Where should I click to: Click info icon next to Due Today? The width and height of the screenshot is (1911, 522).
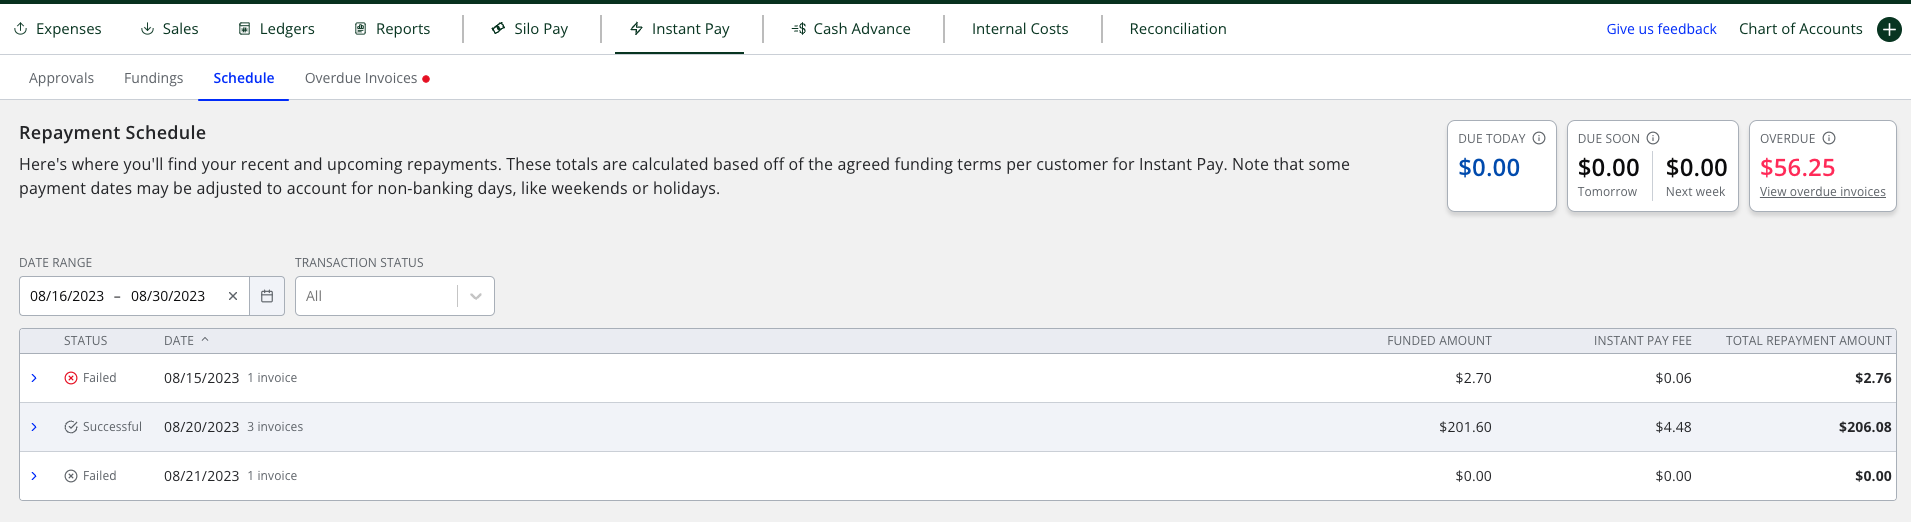pos(1539,138)
